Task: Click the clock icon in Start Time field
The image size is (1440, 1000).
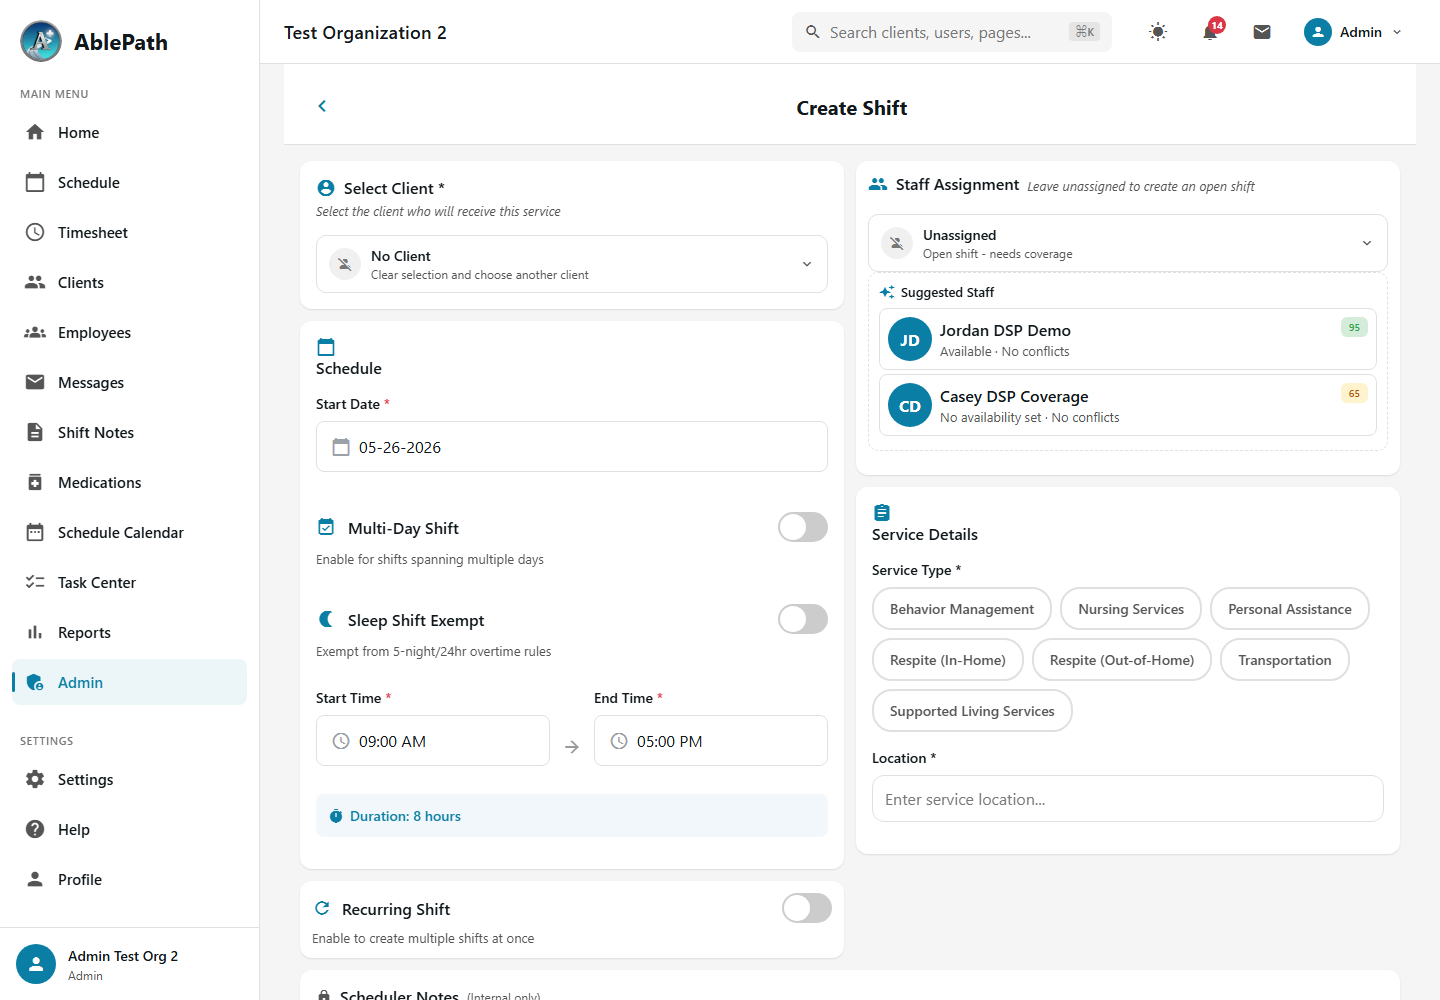Action: point(341,741)
